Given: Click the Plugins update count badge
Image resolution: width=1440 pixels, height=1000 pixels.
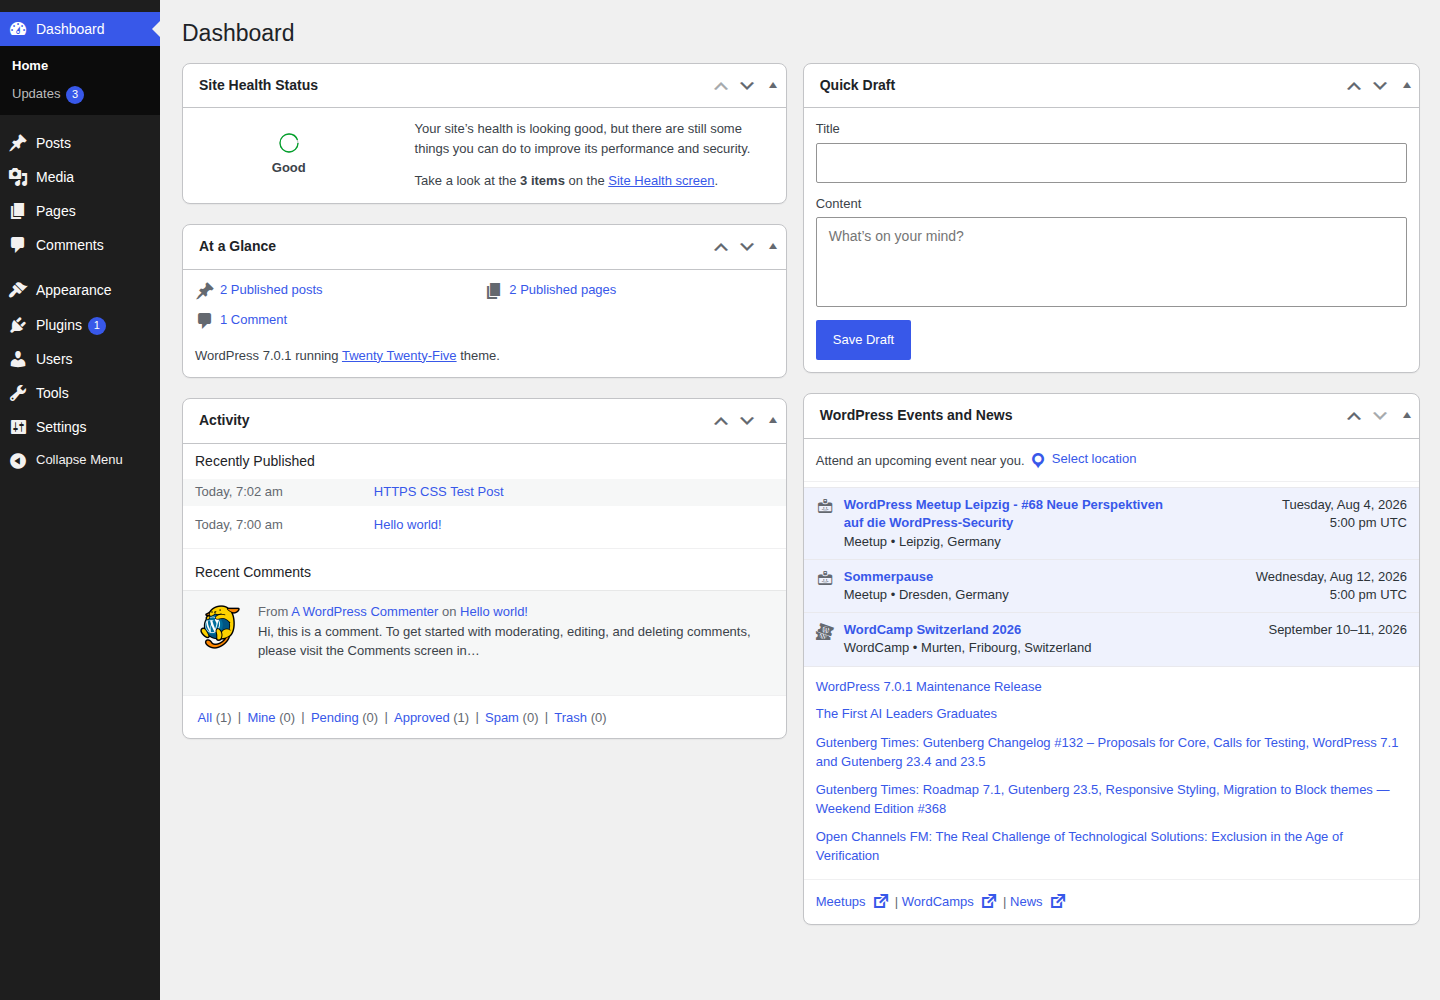Looking at the screenshot, I should 97,325.
